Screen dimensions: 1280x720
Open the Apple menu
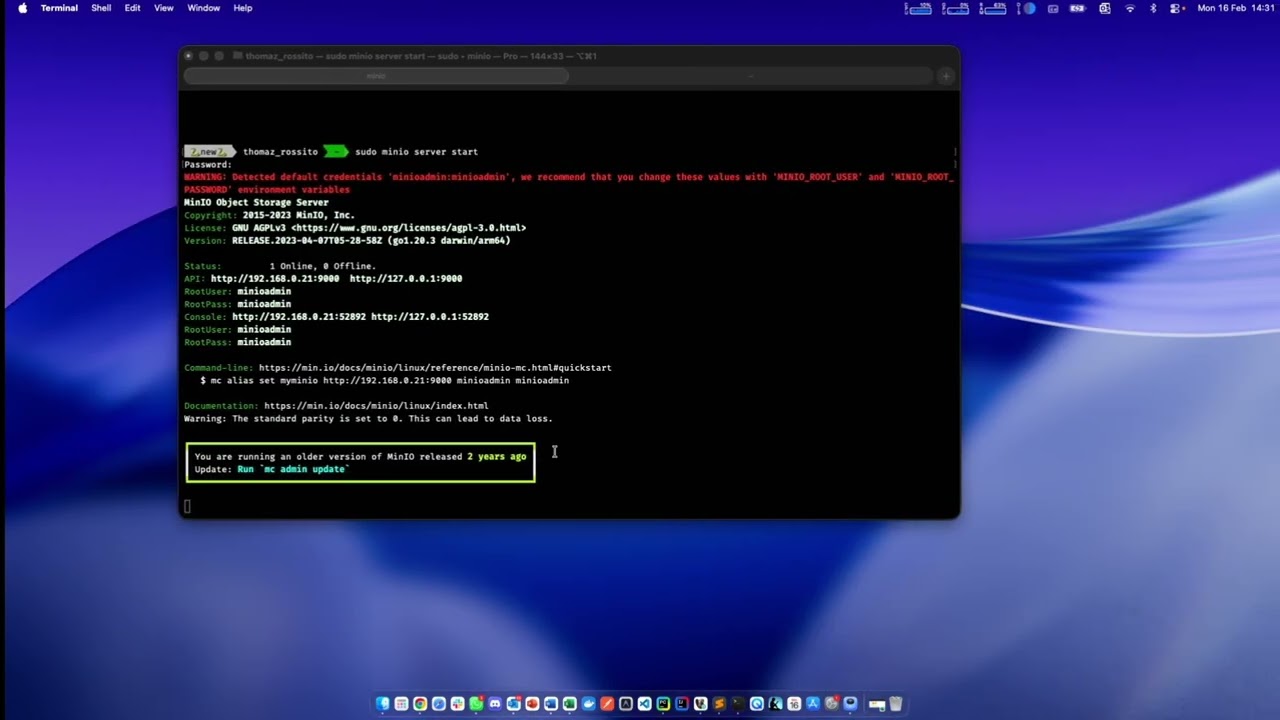[x=22, y=8]
